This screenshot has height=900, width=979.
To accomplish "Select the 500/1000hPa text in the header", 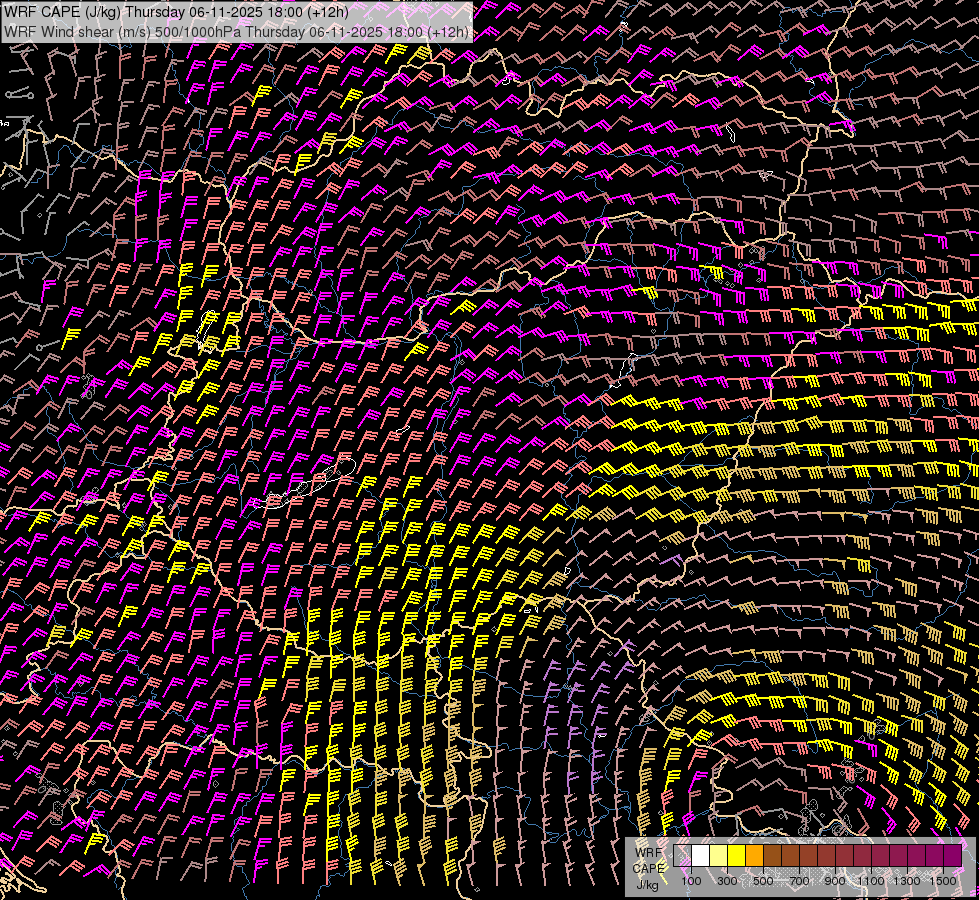I will pos(196,32).
